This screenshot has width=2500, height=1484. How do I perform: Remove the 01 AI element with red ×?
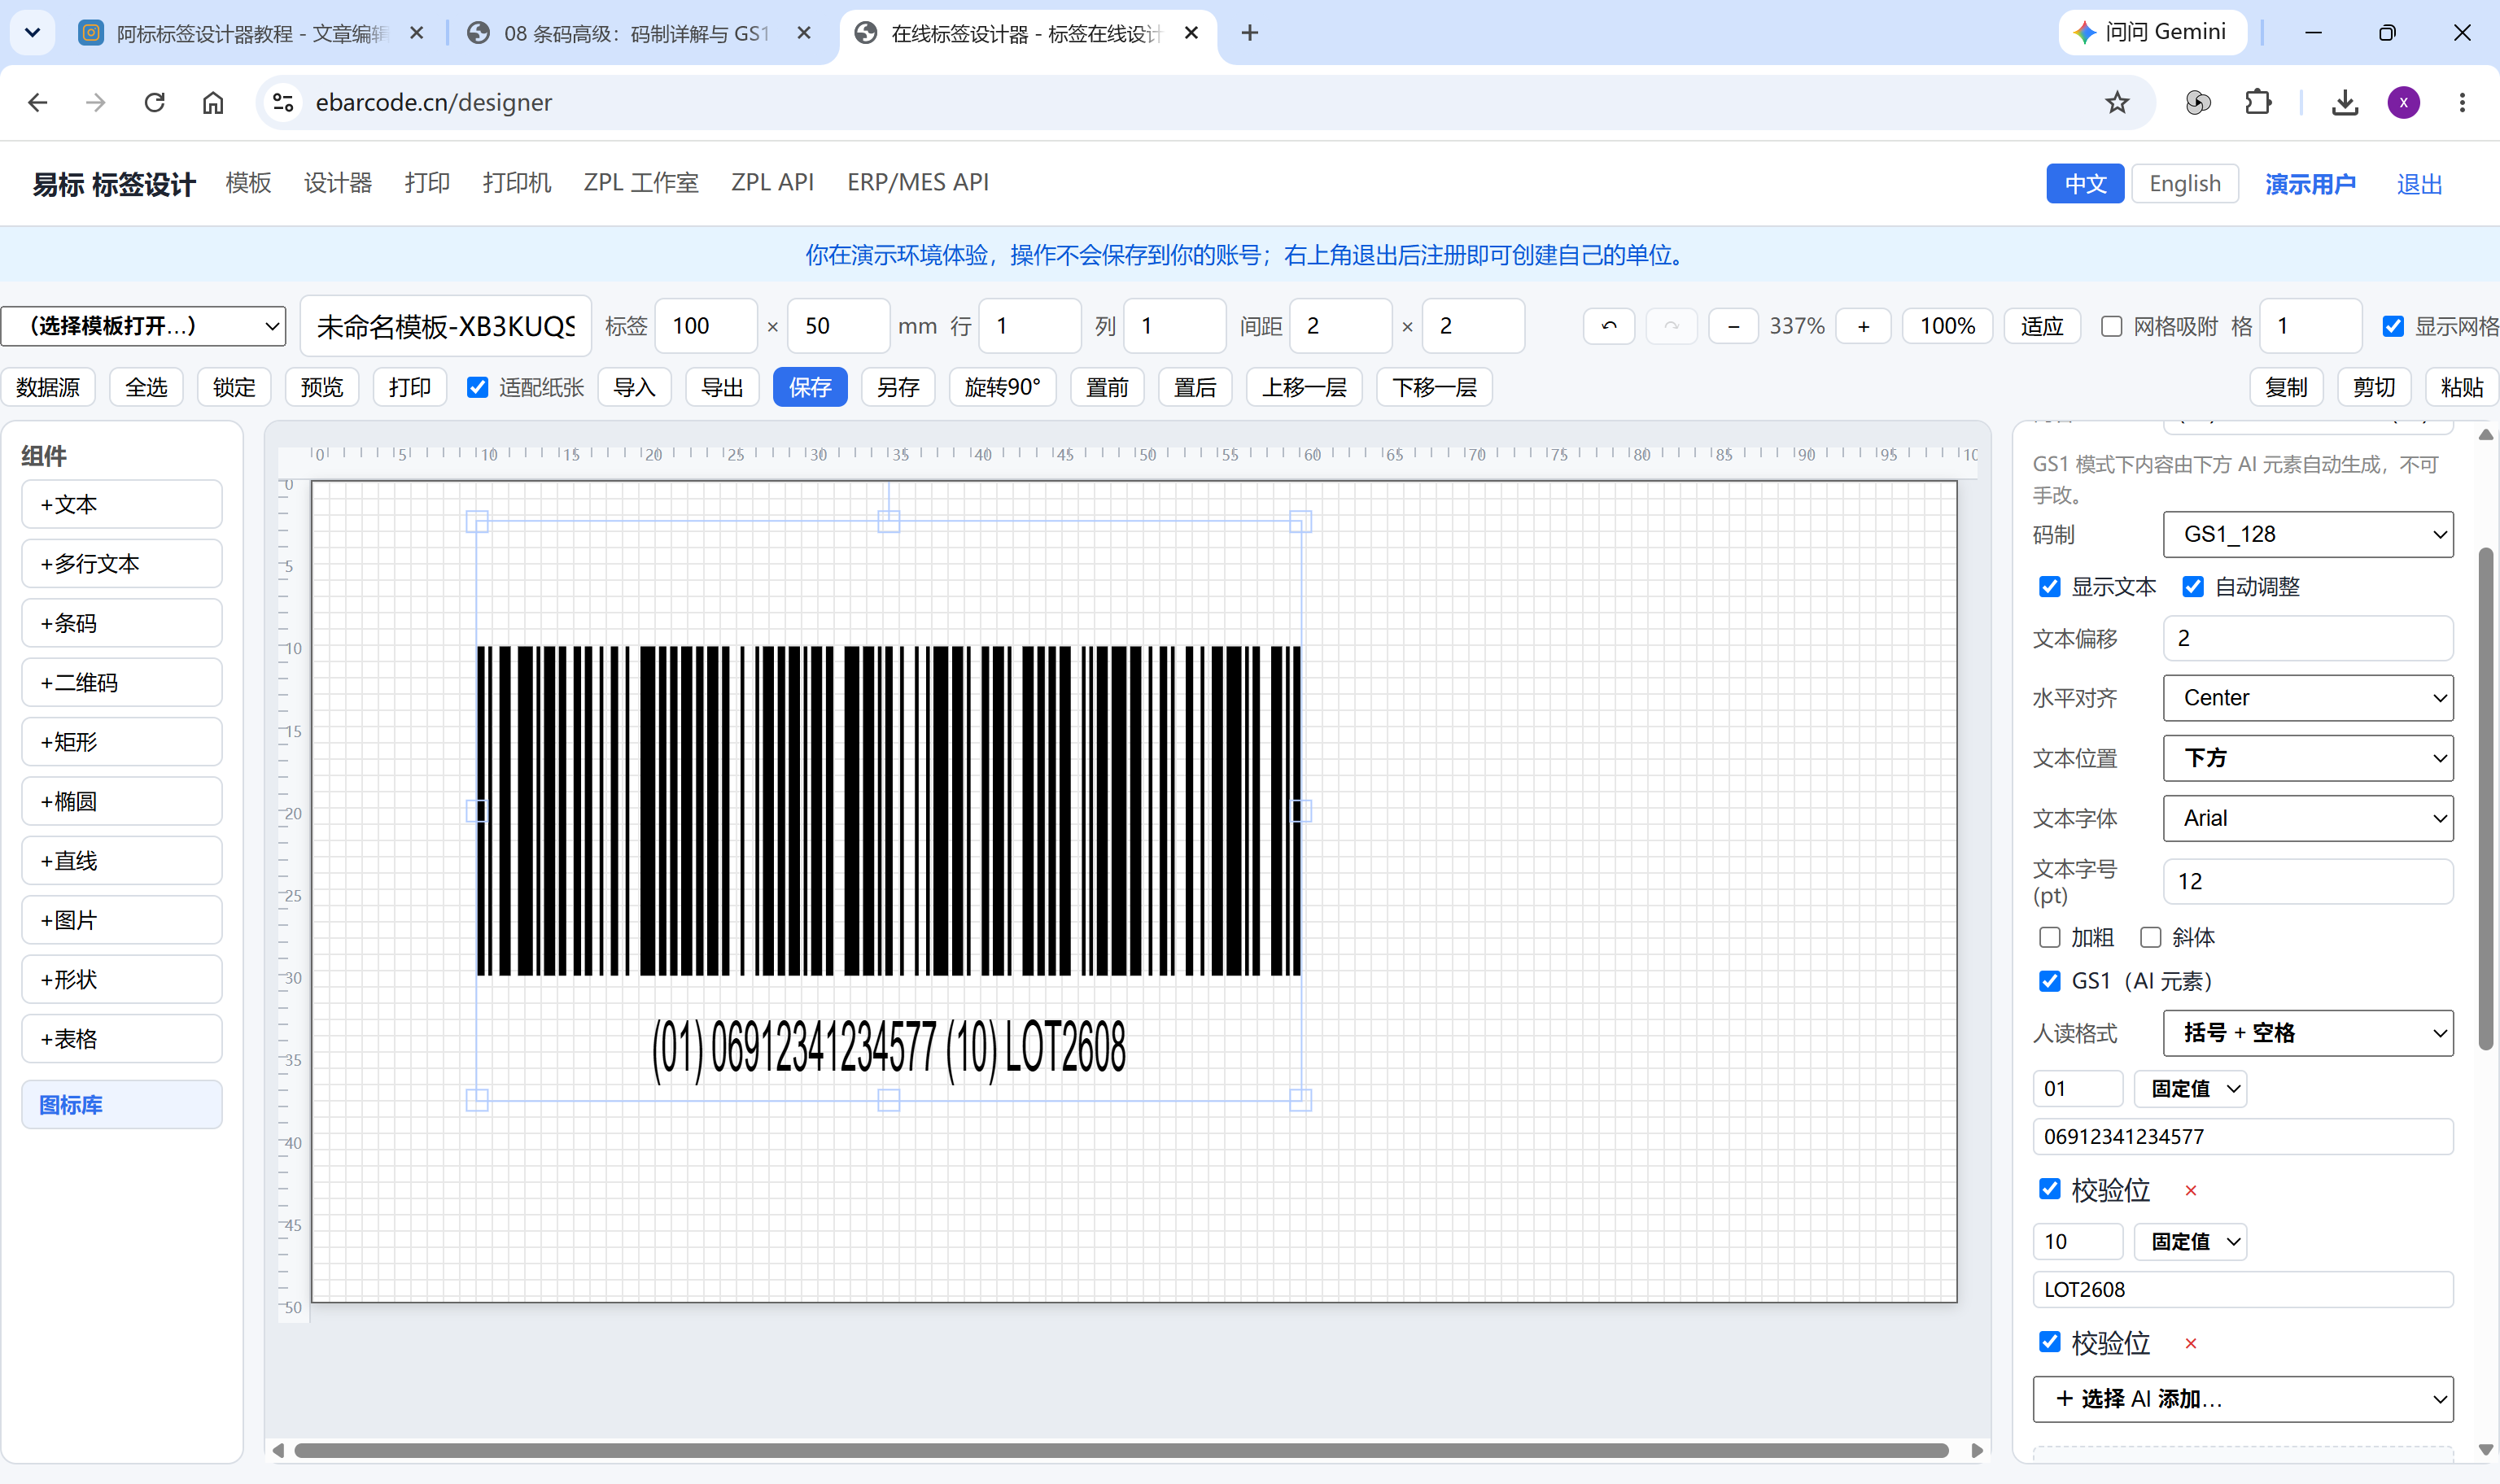2190,1190
